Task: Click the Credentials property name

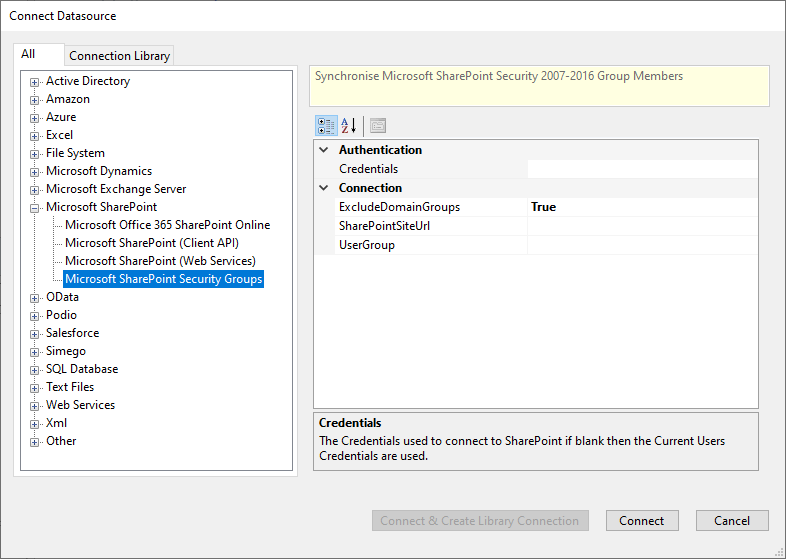Action: click(x=368, y=169)
